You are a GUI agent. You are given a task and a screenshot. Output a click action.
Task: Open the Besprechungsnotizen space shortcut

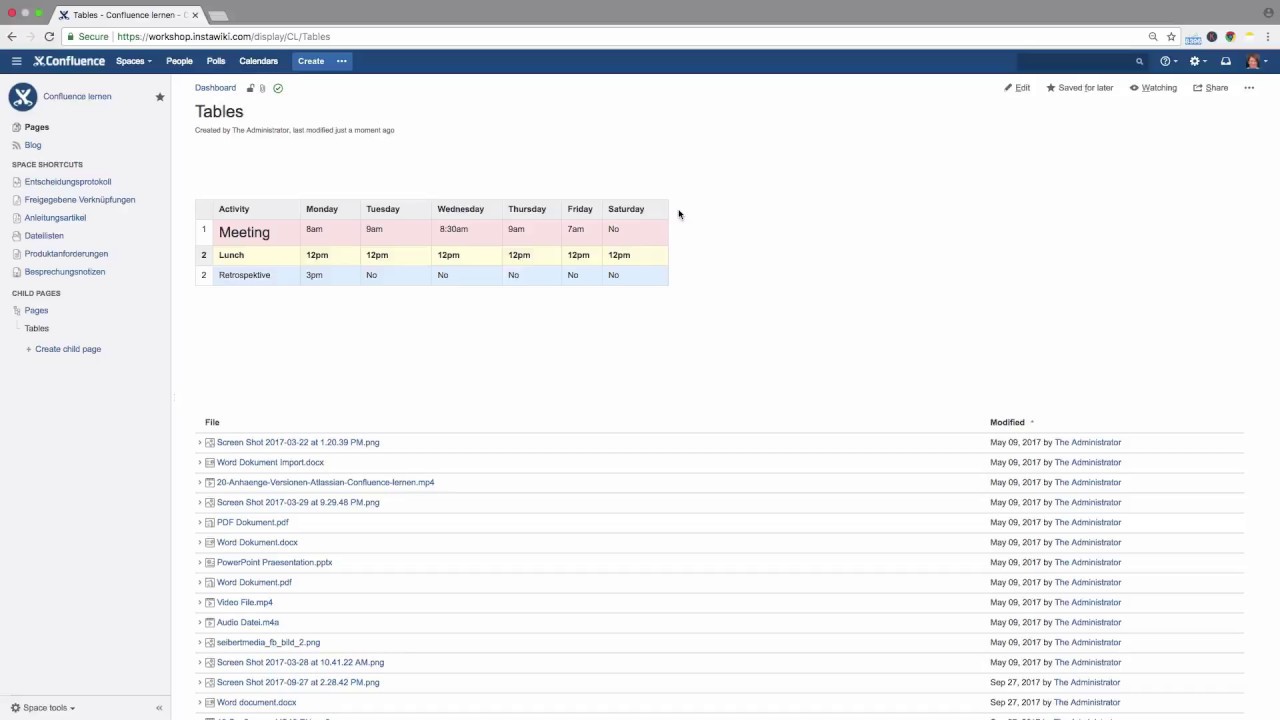click(64, 271)
